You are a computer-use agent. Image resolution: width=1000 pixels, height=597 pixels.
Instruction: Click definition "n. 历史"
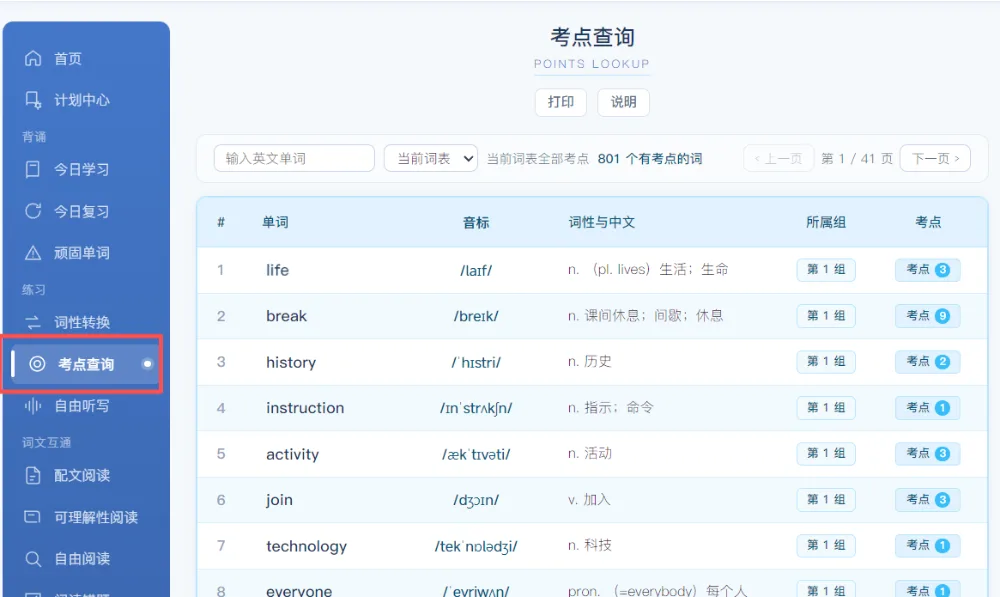589,362
